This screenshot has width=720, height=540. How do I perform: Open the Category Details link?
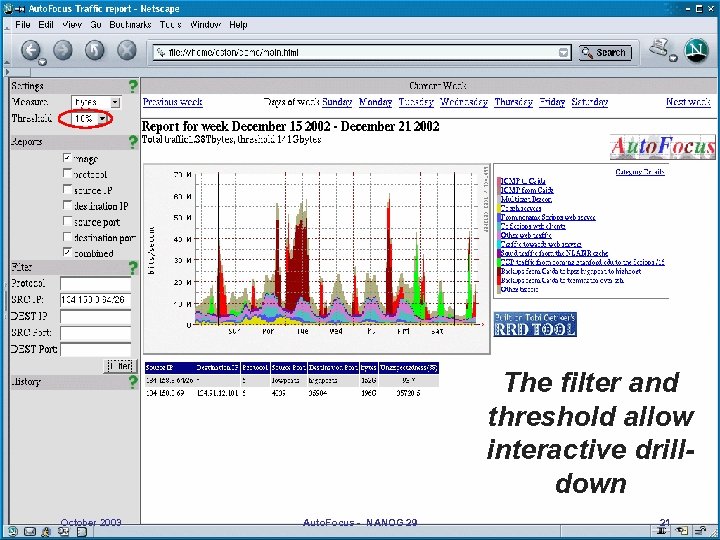pyautogui.click(x=640, y=172)
